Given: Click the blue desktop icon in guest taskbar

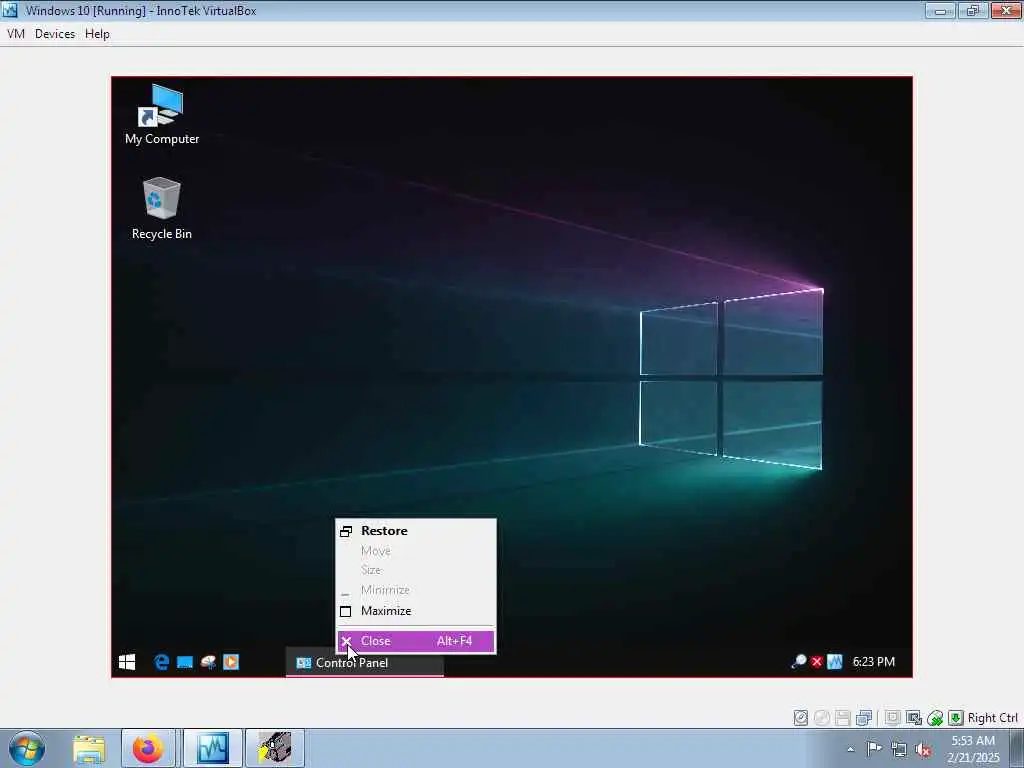Looking at the screenshot, I should pos(185,662).
